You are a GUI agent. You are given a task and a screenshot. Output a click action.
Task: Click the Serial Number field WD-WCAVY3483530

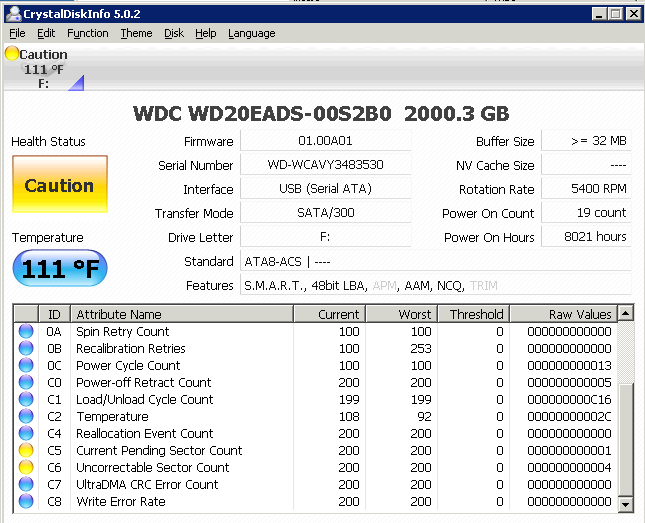click(x=325, y=165)
